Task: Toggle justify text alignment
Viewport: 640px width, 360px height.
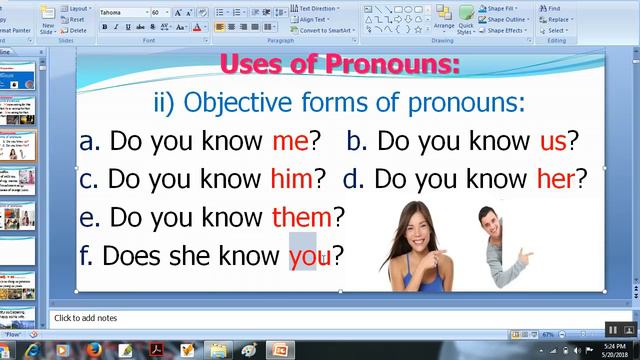Action: coord(255,27)
